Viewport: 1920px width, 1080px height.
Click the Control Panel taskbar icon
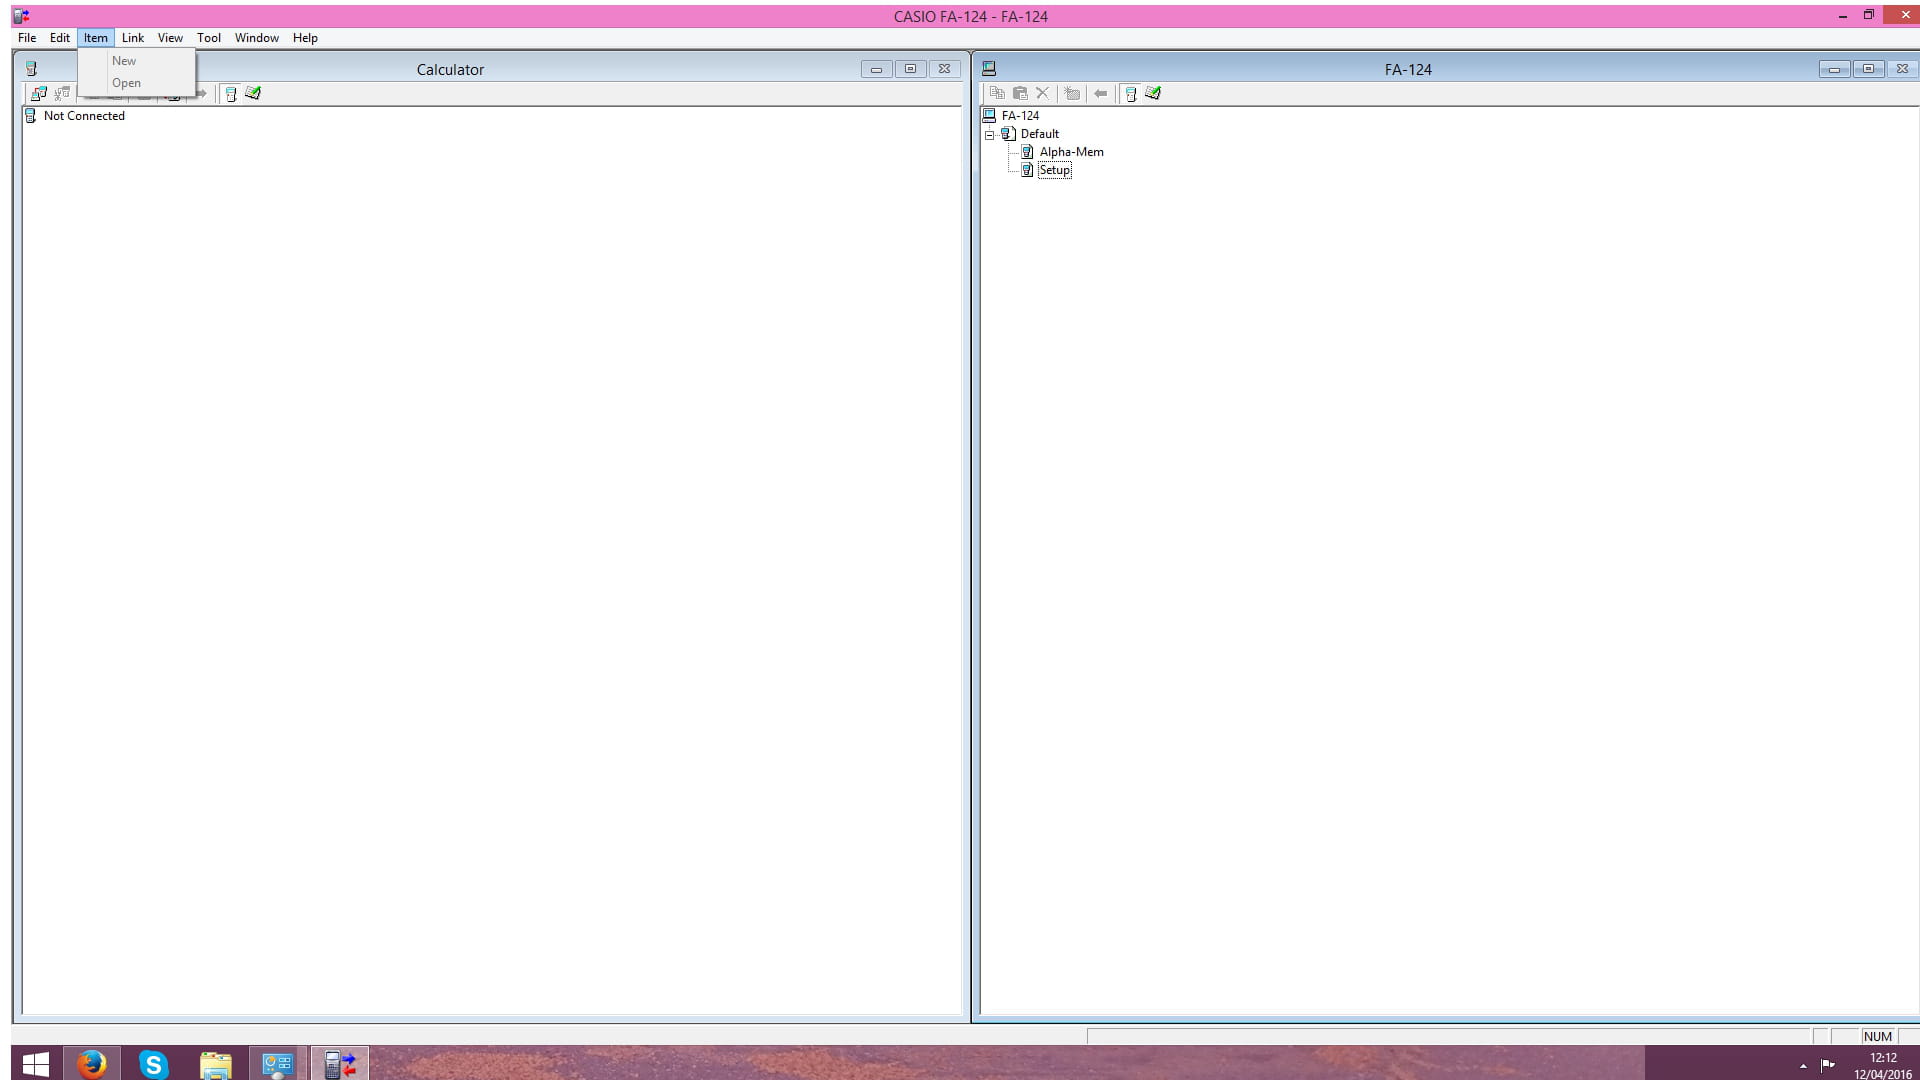coord(277,1064)
